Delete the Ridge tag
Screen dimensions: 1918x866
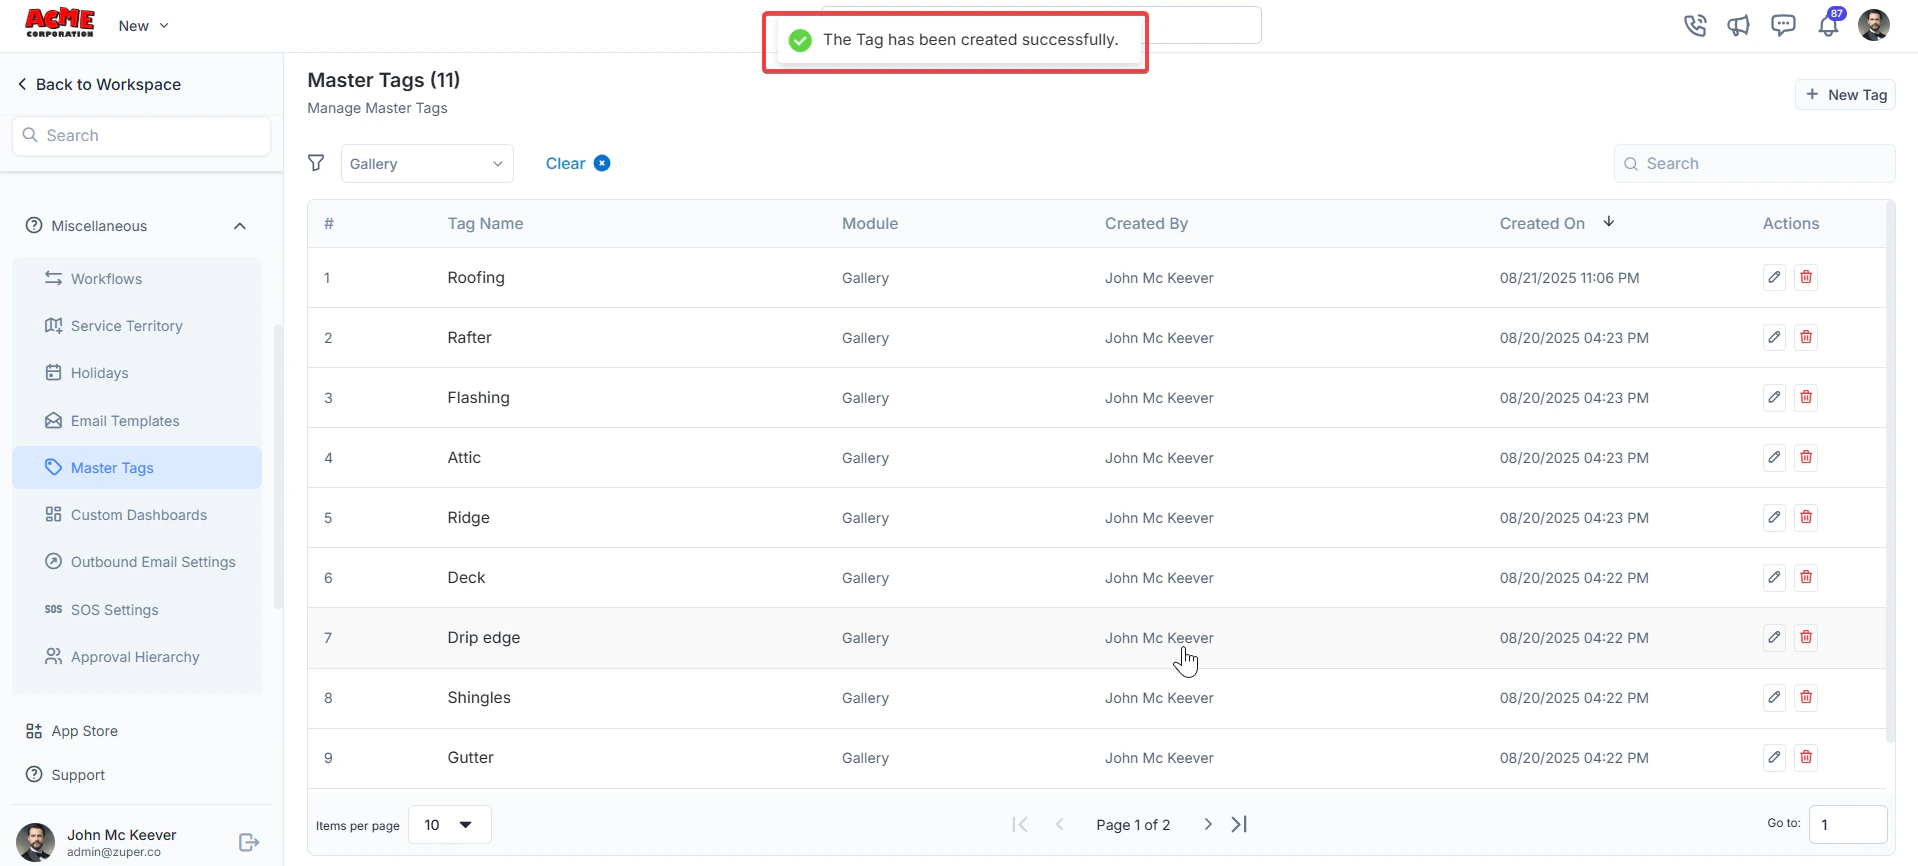(1806, 517)
